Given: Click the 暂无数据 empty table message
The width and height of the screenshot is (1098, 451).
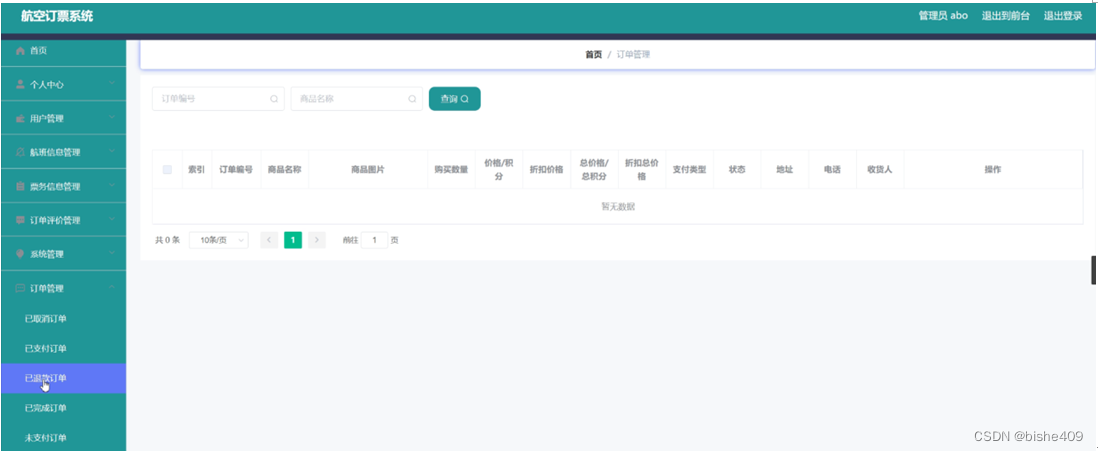Looking at the screenshot, I should (618, 207).
